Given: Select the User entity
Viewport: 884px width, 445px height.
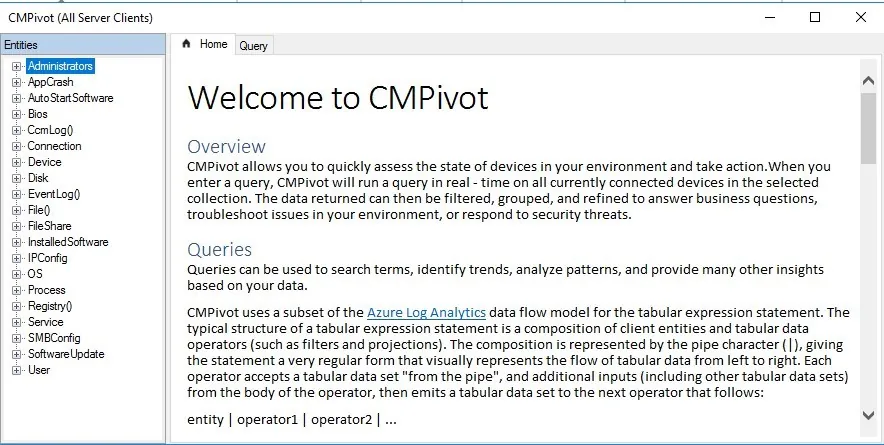Looking at the screenshot, I should coord(39,370).
